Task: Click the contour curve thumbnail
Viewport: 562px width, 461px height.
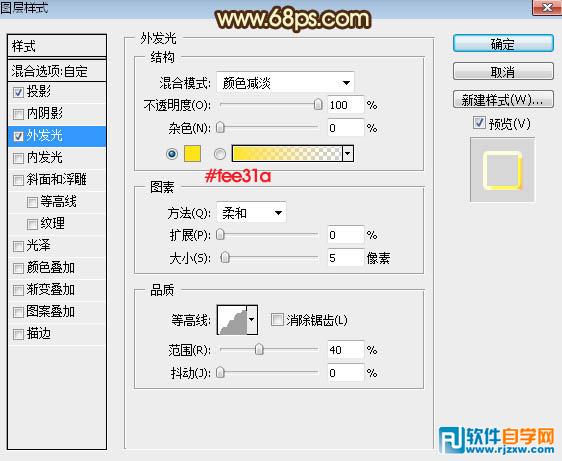Action: tap(232, 320)
